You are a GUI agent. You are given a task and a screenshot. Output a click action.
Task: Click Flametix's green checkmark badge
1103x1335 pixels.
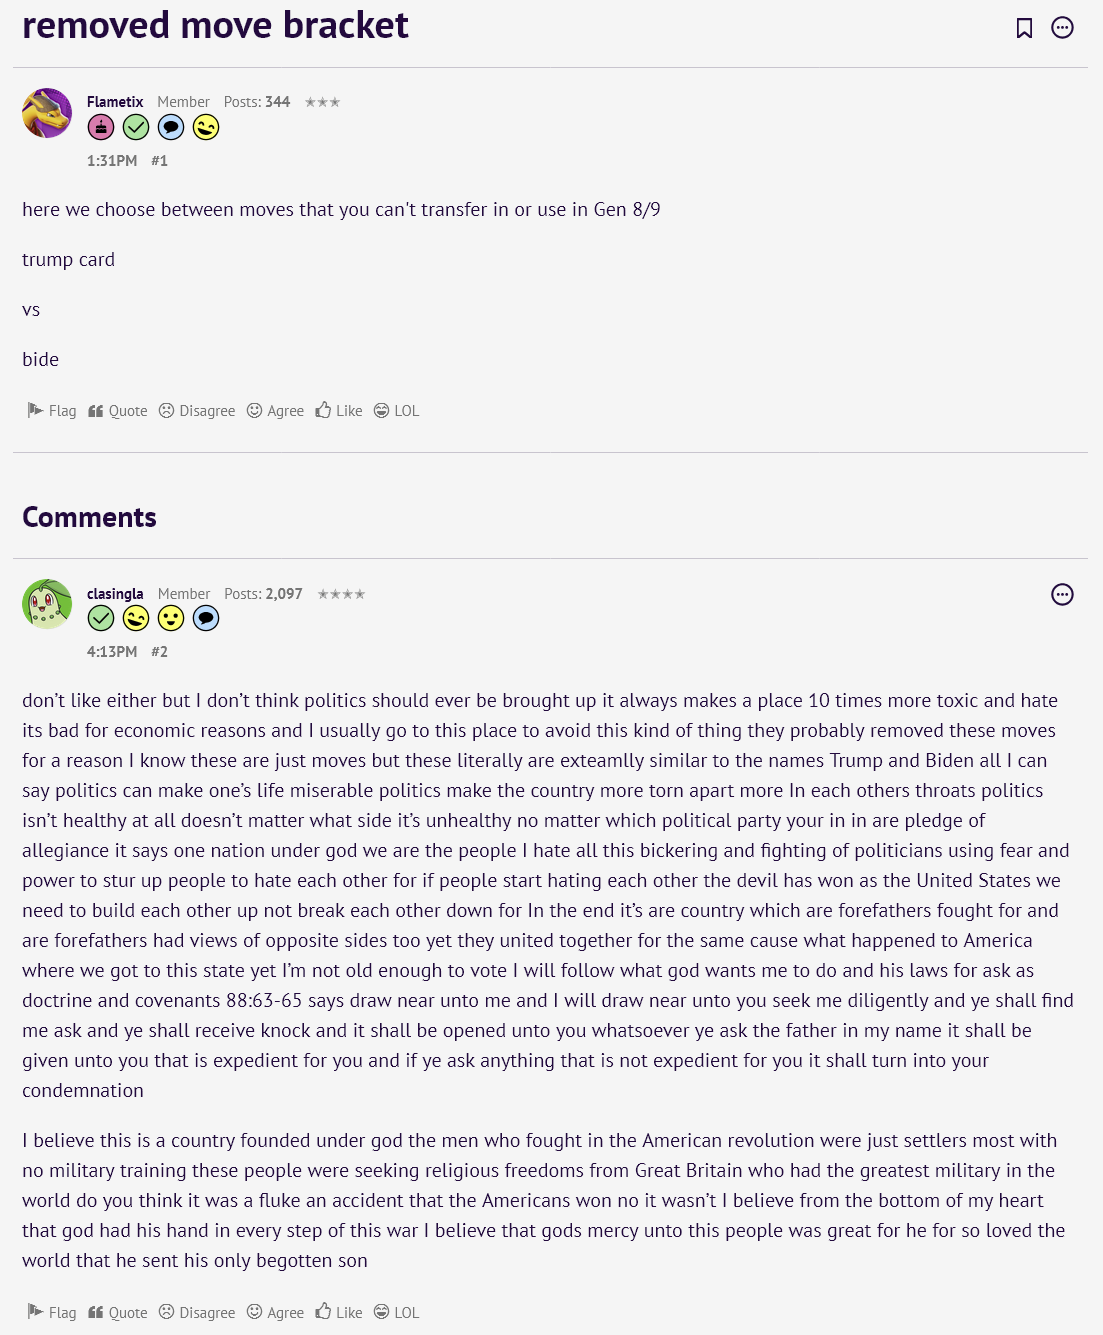[x=136, y=127]
